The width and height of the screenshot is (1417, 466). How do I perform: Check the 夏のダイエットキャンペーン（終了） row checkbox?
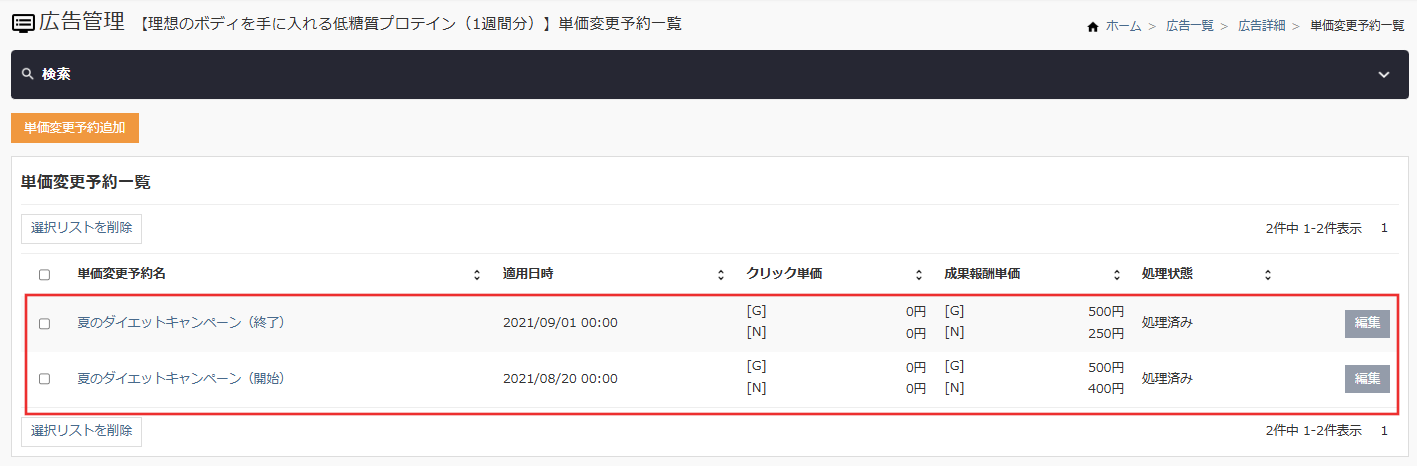[x=44, y=323]
